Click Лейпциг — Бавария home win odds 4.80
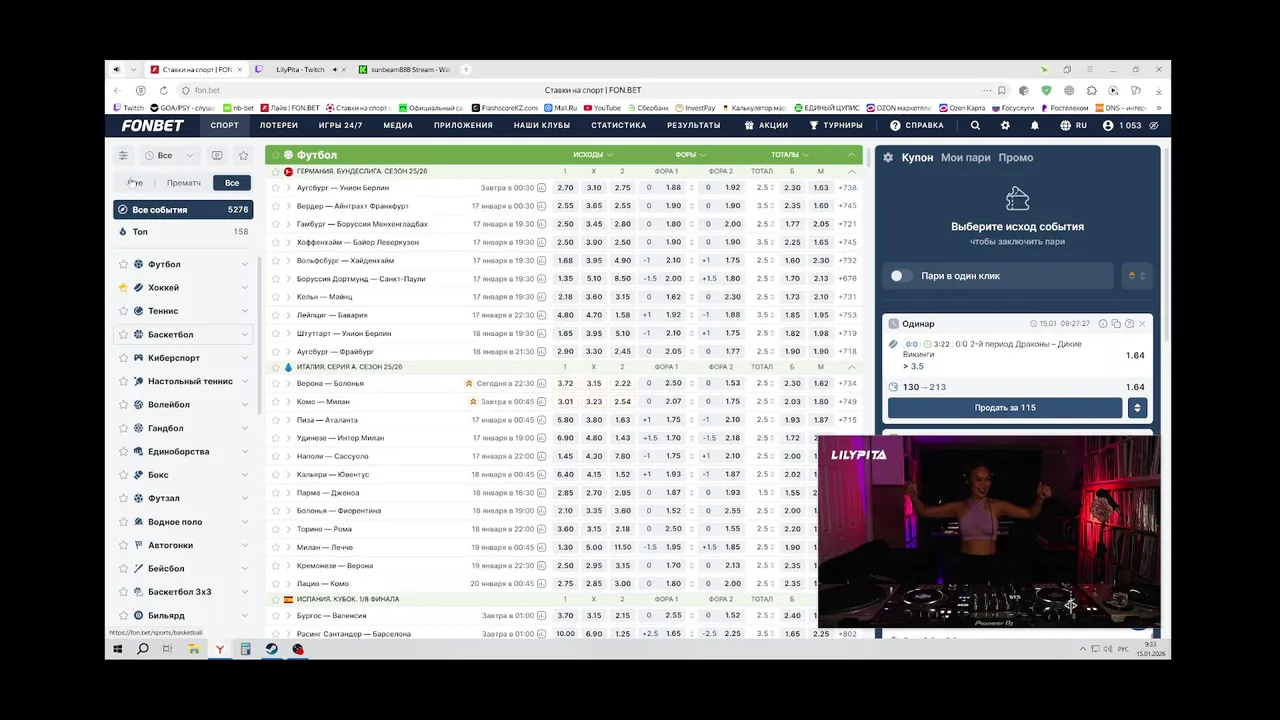This screenshot has height=720, width=1280. [x=565, y=315]
